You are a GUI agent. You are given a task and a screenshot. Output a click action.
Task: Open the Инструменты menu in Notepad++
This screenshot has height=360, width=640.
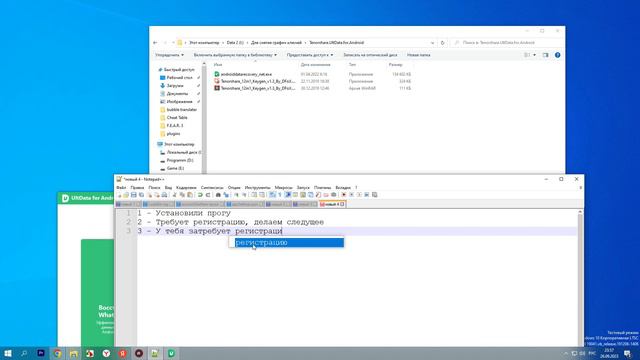[x=258, y=187]
